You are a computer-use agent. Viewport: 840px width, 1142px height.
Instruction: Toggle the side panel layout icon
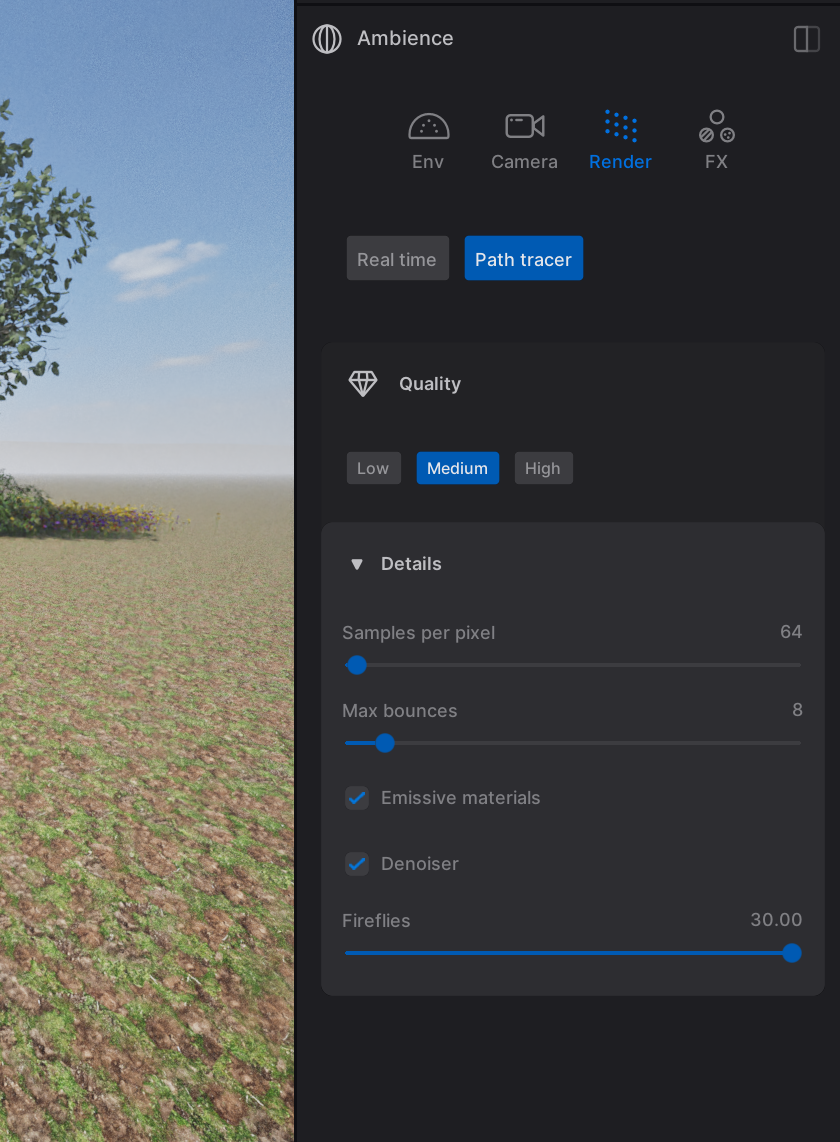(x=806, y=39)
